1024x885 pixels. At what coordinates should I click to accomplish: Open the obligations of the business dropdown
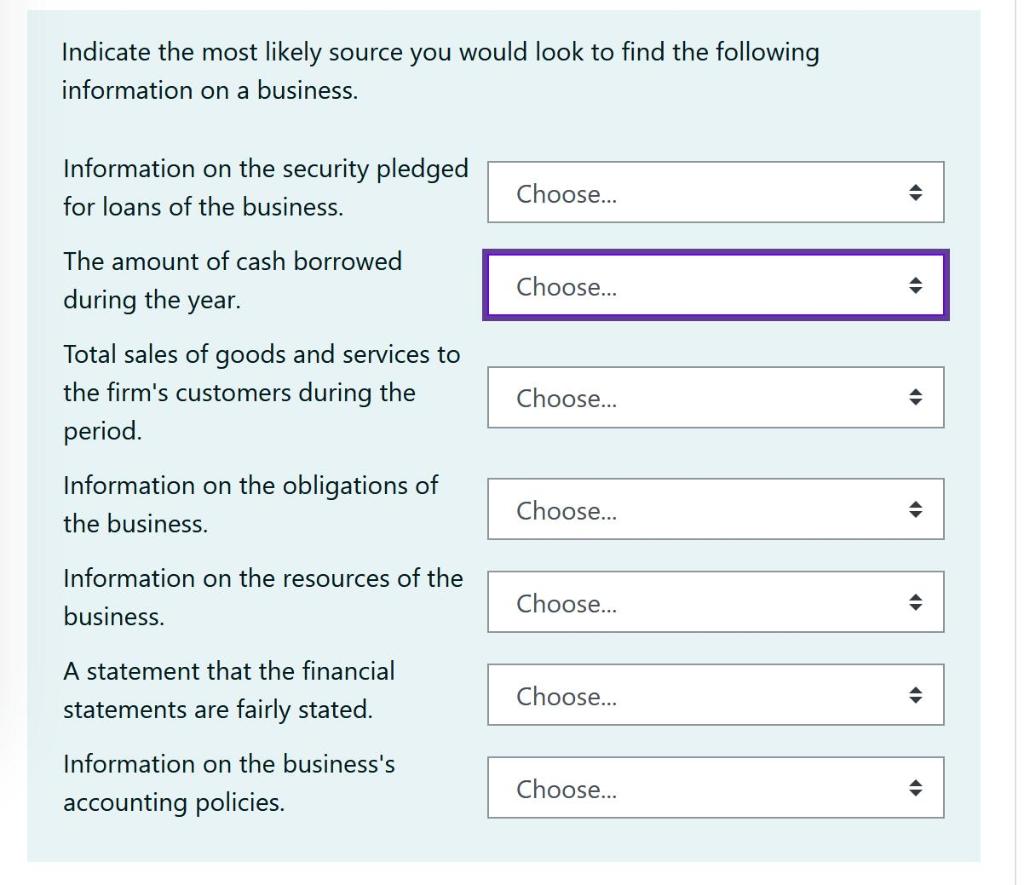[714, 508]
